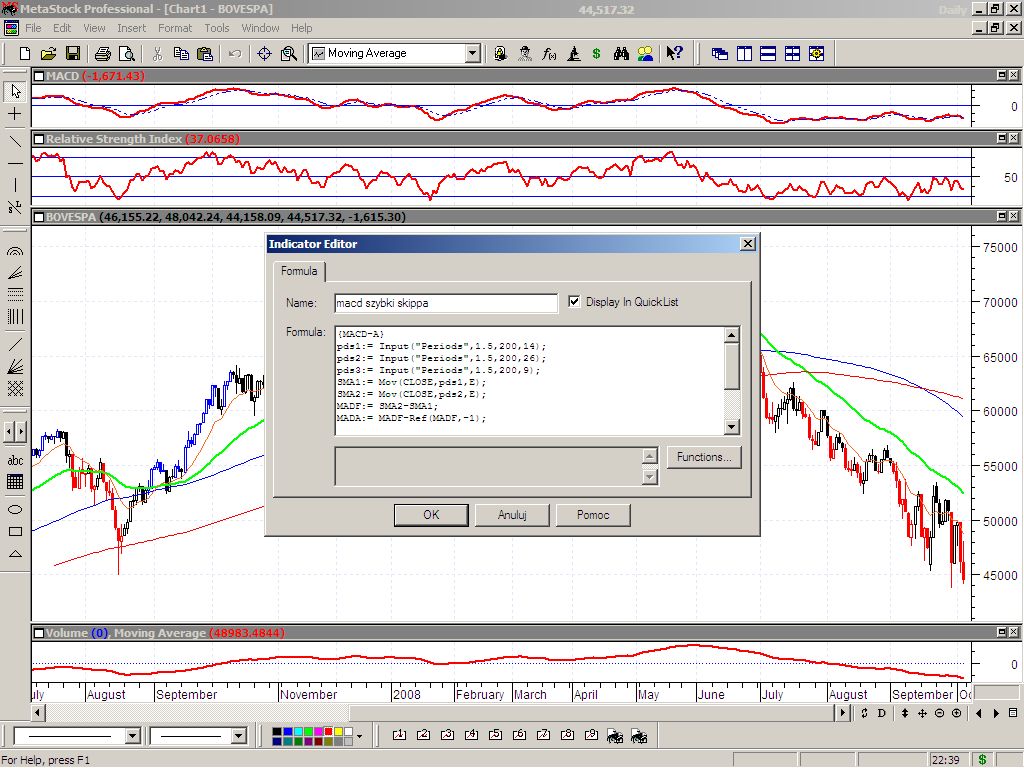Click the indicator Name text field

coord(445,302)
